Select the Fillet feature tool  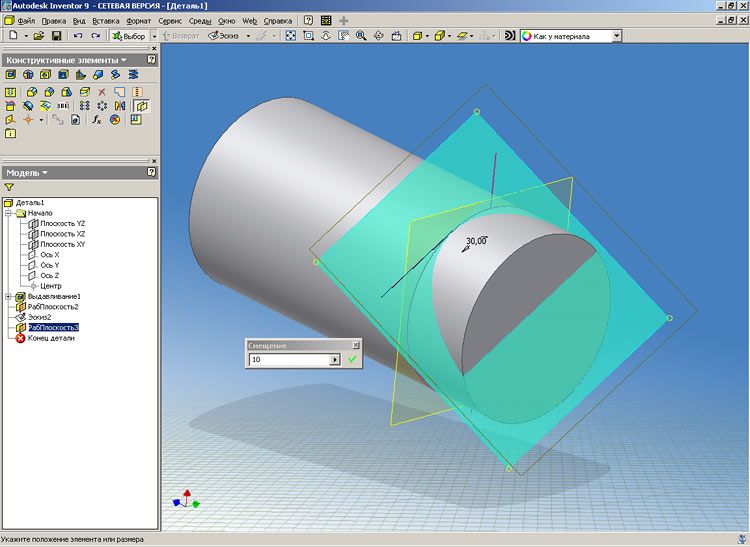(x=32, y=92)
